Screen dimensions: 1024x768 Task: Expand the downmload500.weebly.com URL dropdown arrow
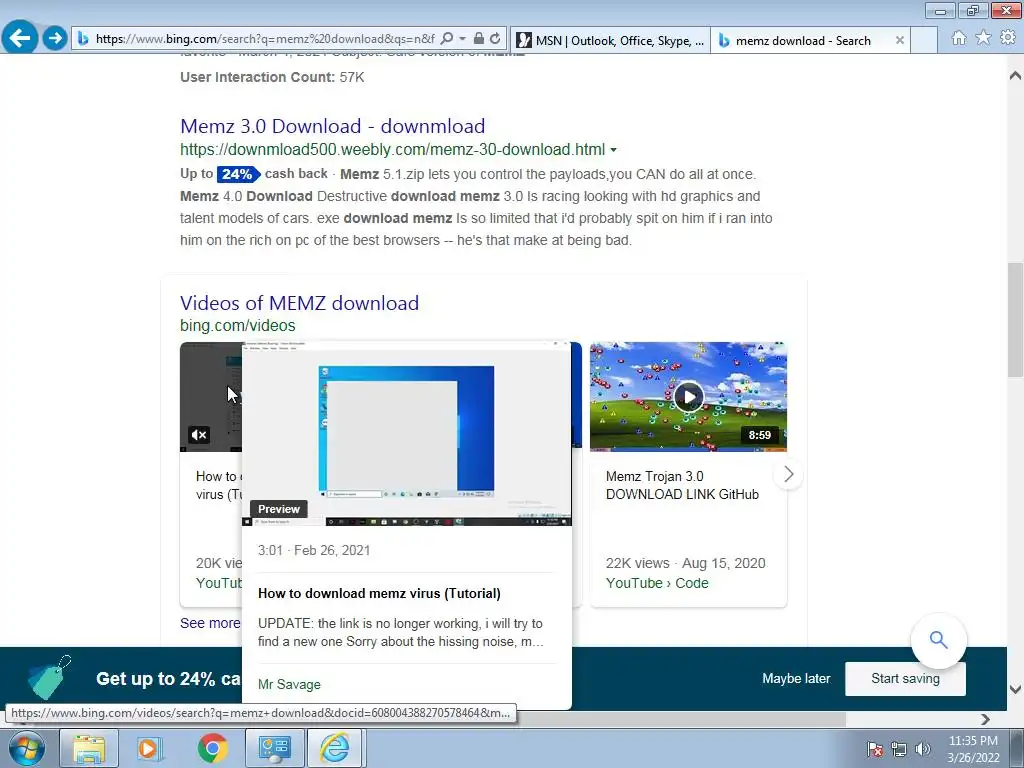tap(613, 150)
